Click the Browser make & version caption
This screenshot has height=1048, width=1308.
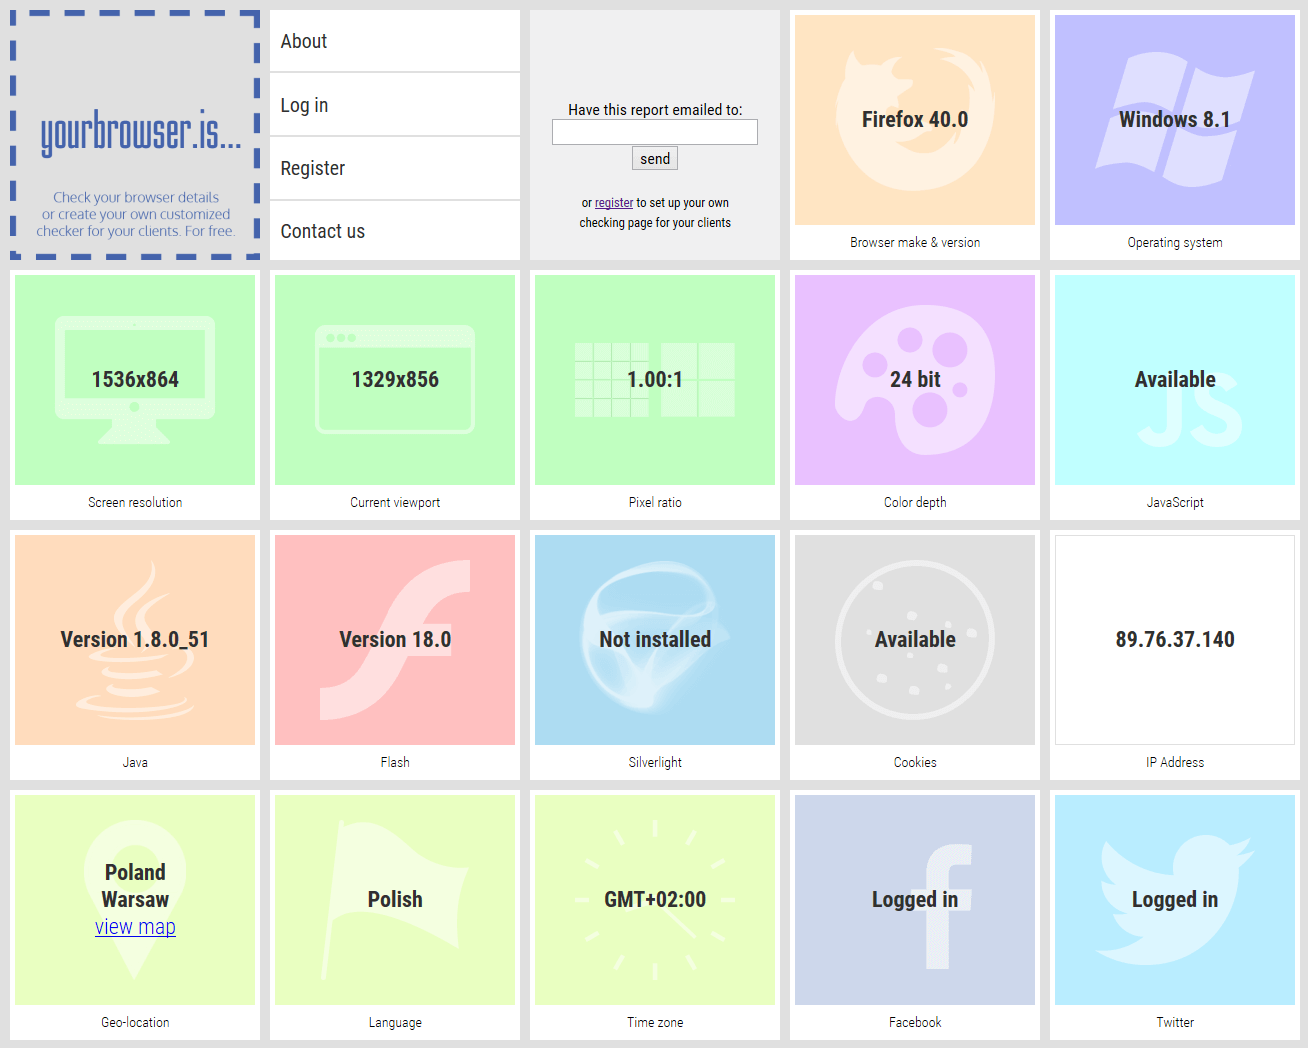pyautogui.click(x=915, y=243)
